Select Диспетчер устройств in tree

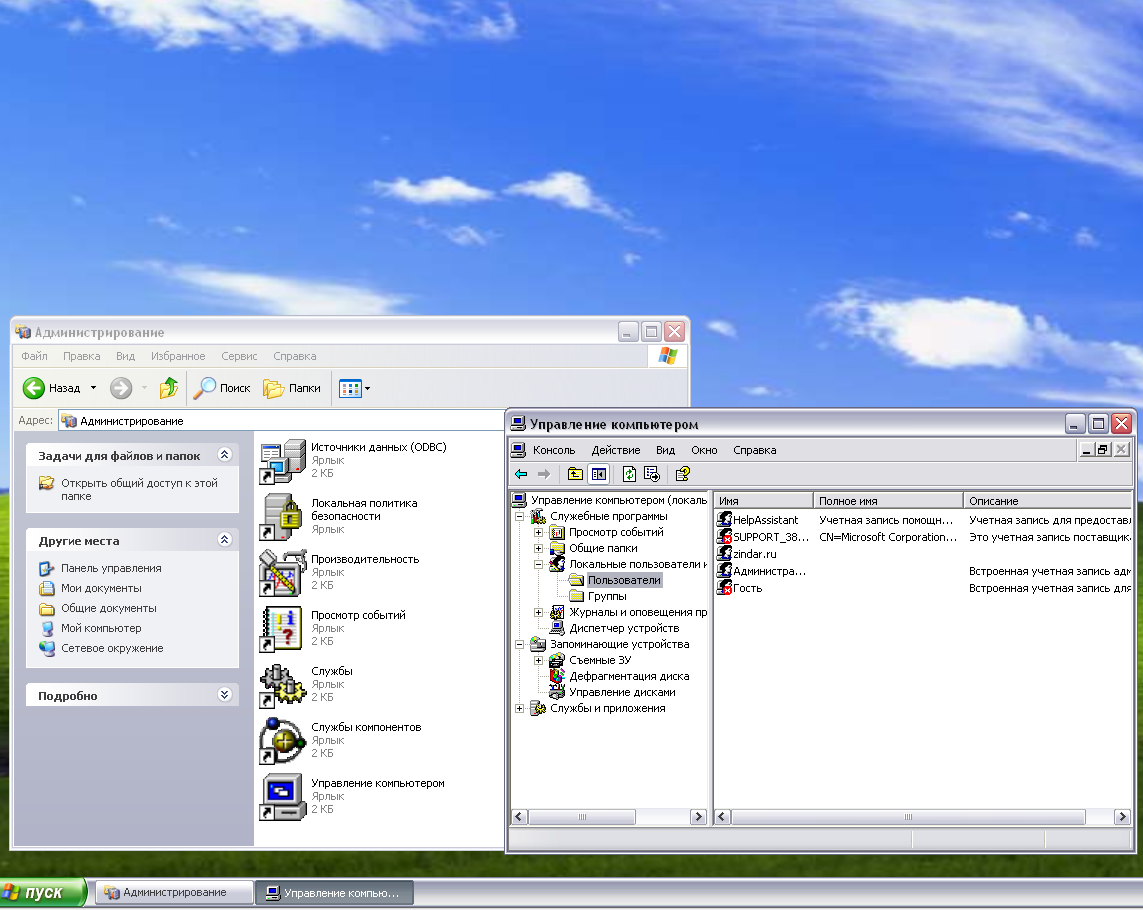[x=624, y=629]
